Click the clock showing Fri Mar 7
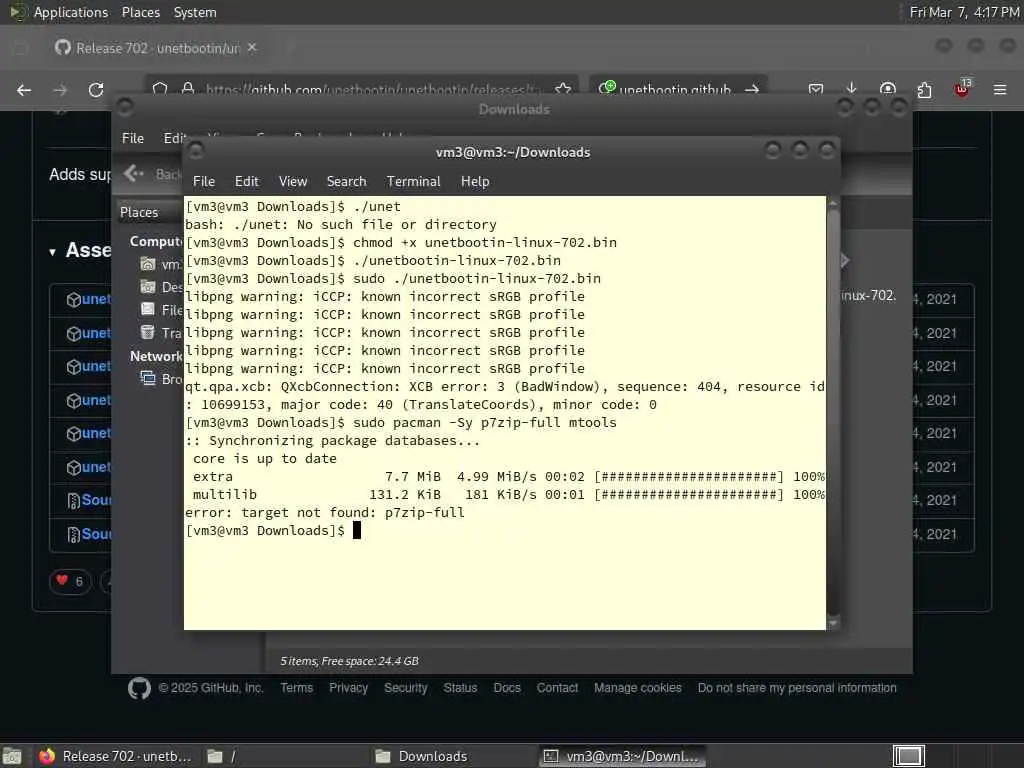The height and width of the screenshot is (768, 1024). (964, 12)
